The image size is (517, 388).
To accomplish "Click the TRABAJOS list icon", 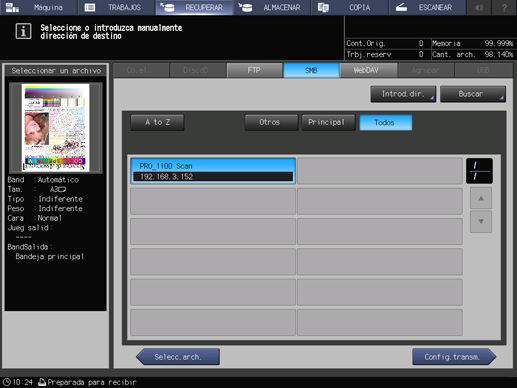I will coord(90,7).
